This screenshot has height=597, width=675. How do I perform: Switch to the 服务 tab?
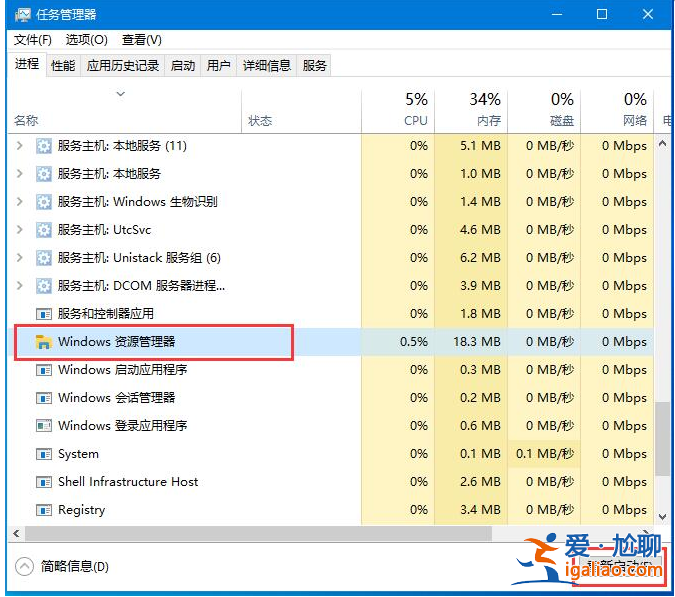[x=314, y=66]
